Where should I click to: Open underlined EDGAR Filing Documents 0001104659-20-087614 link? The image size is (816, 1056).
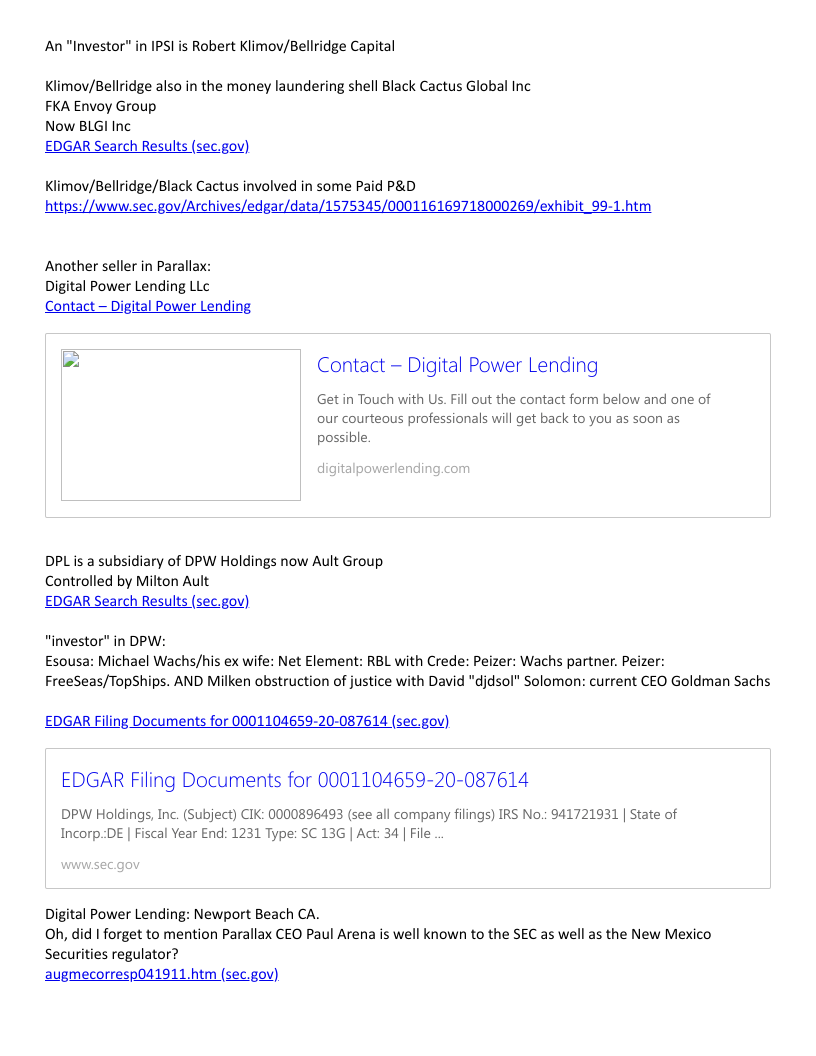[x=247, y=721]
